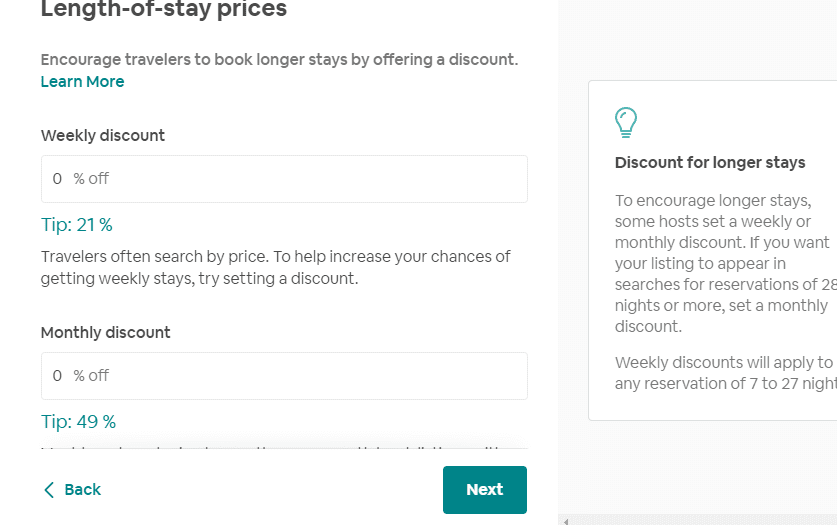Click the Back chevron arrow icon
The image size is (837, 525).
(x=49, y=490)
